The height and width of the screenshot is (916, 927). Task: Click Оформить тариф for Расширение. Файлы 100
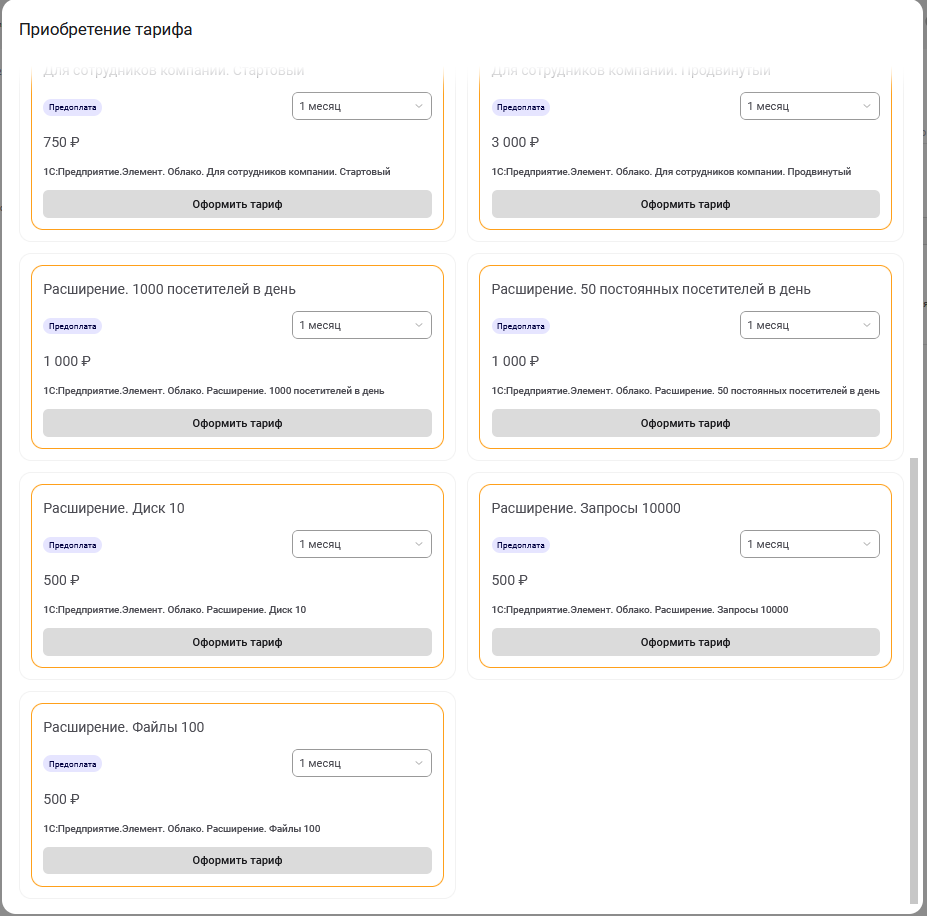237,860
